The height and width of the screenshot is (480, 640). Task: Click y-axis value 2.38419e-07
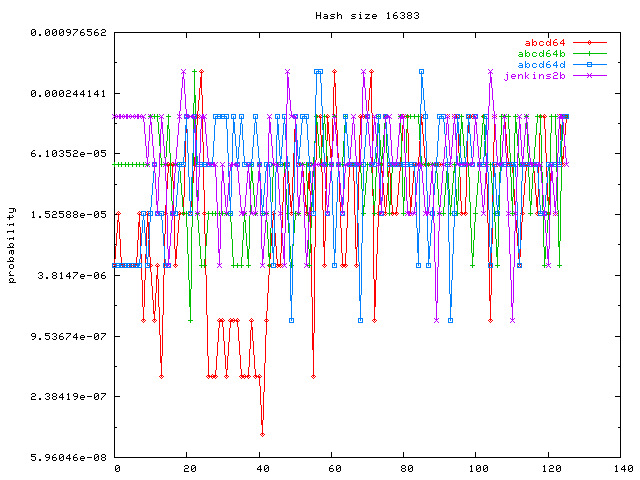[68, 396]
